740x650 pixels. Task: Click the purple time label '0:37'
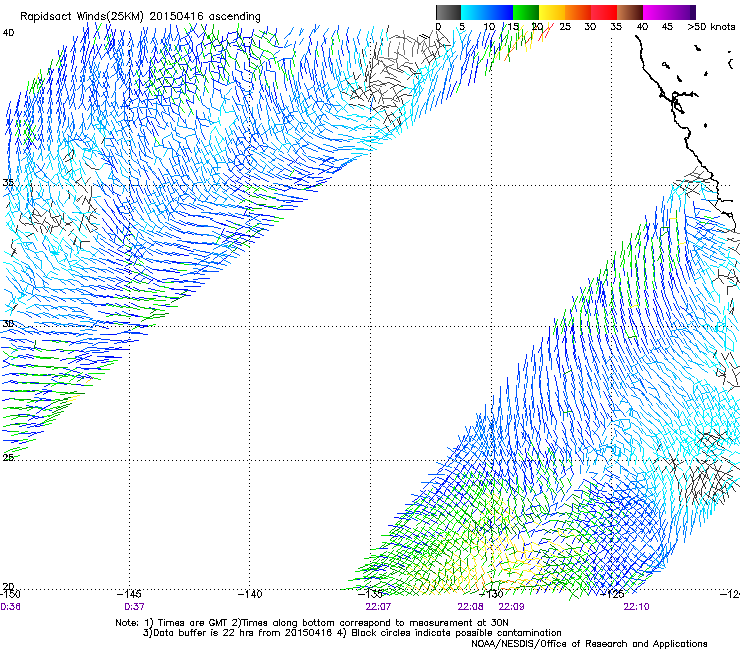click(x=134, y=607)
